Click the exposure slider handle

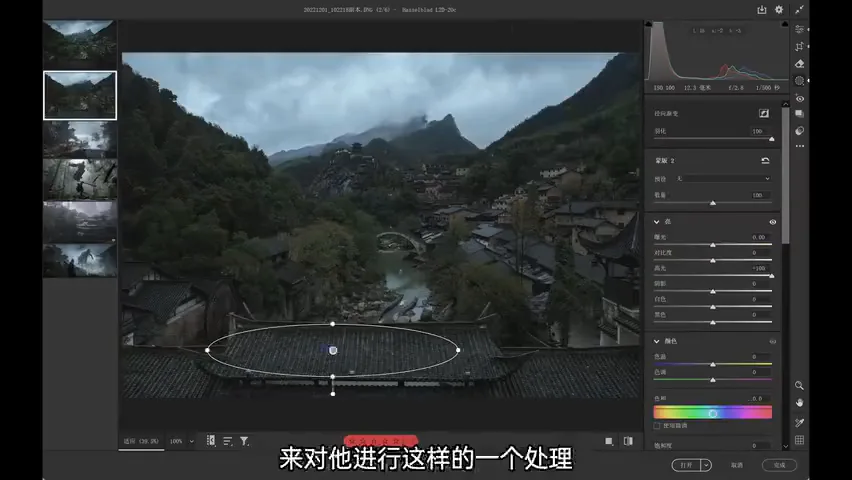pyautogui.click(x=713, y=245)
